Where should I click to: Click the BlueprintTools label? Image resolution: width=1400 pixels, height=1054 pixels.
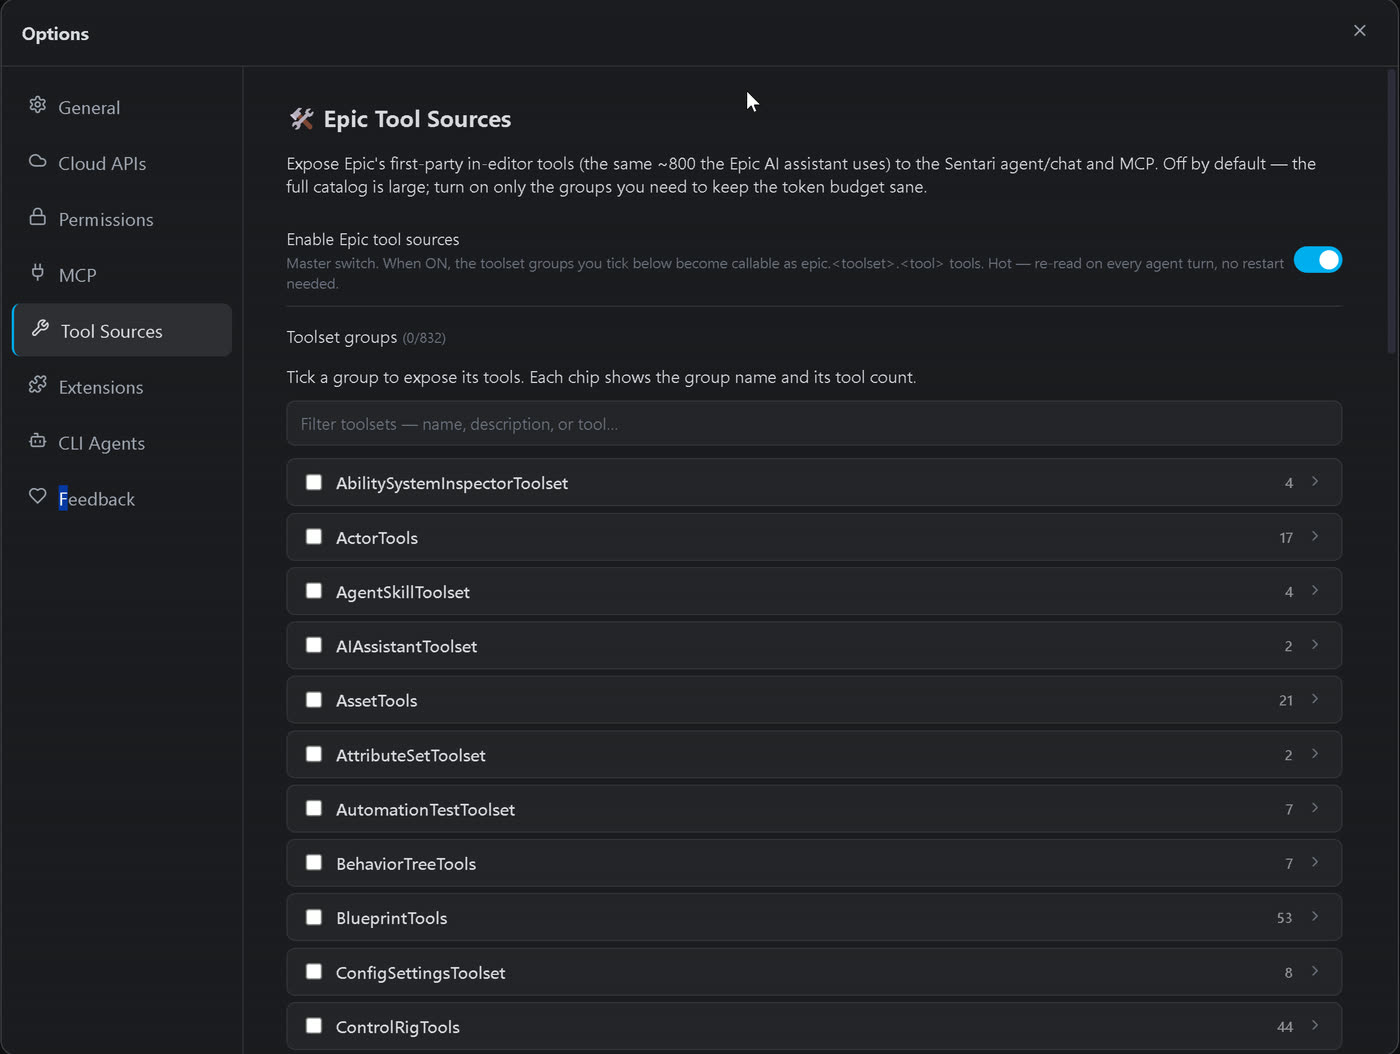click(392, 918)
